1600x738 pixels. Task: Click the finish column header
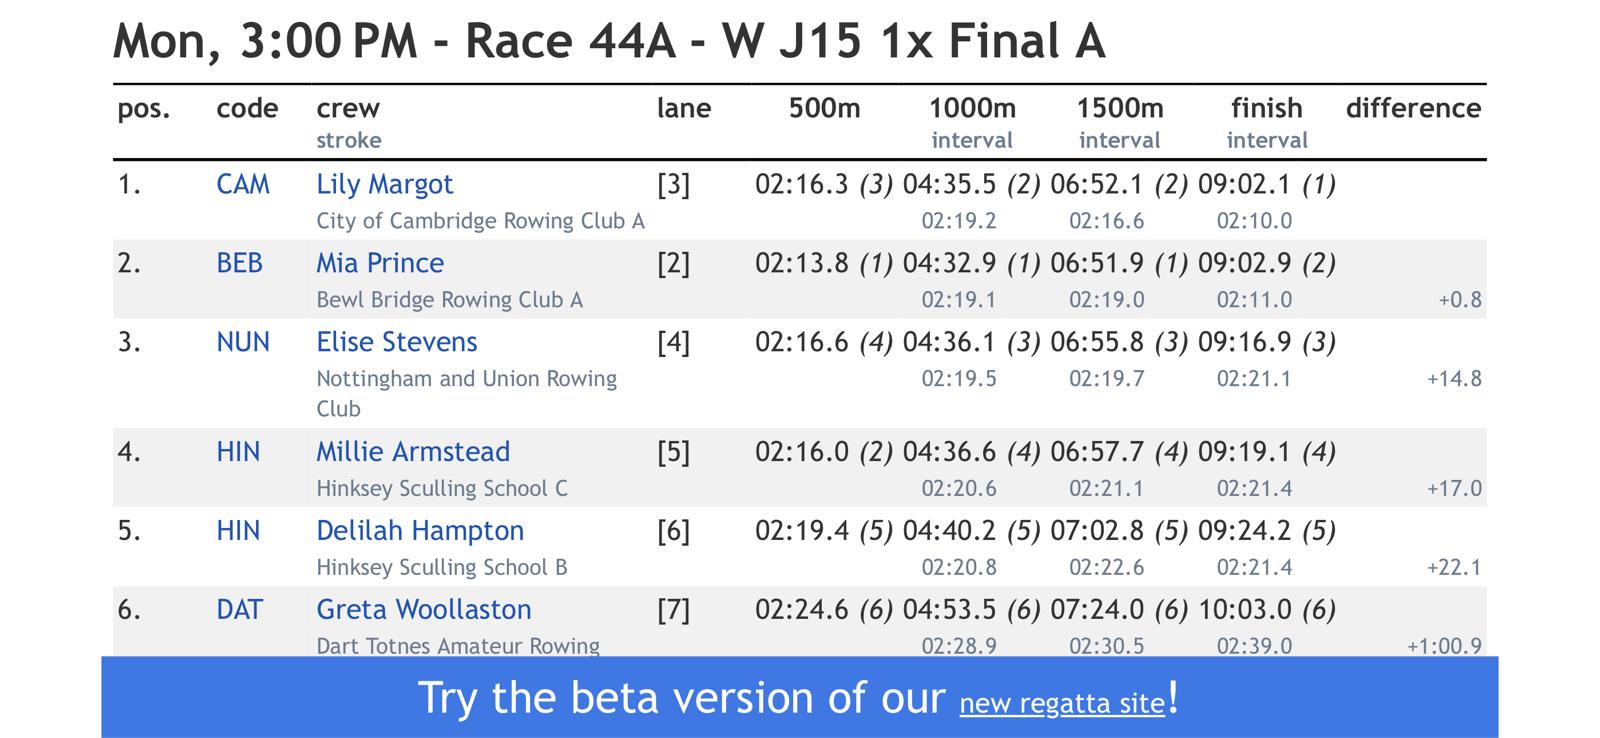[1266, 109]
